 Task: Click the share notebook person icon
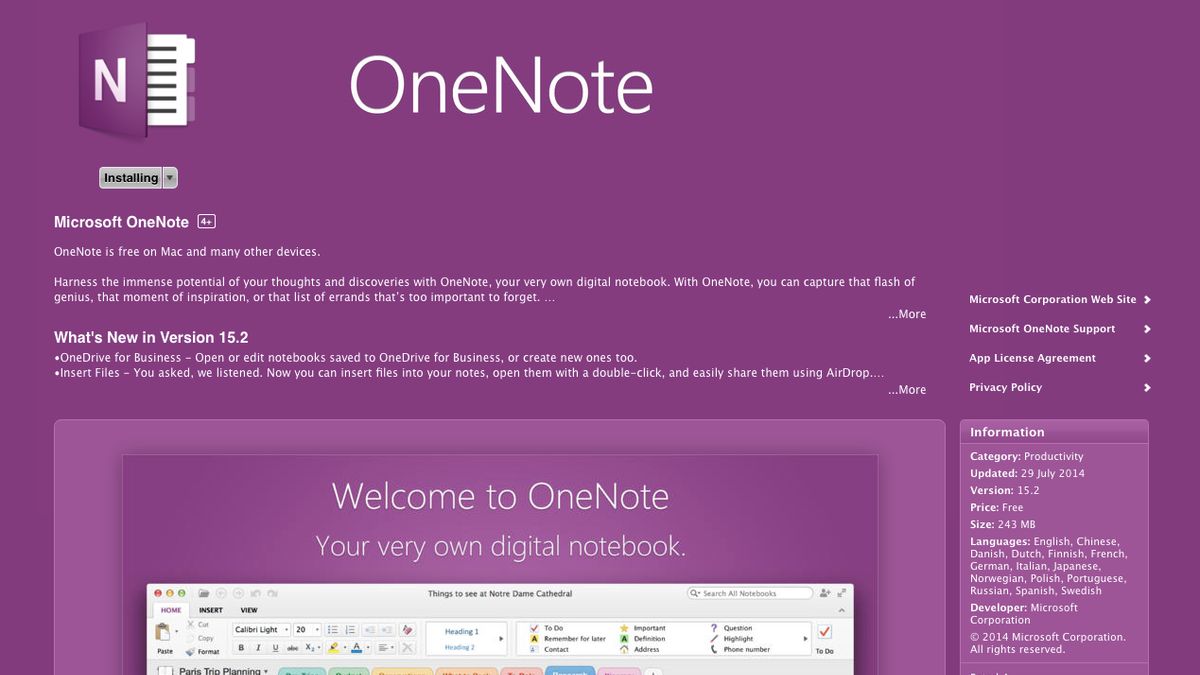click(825, 593)
